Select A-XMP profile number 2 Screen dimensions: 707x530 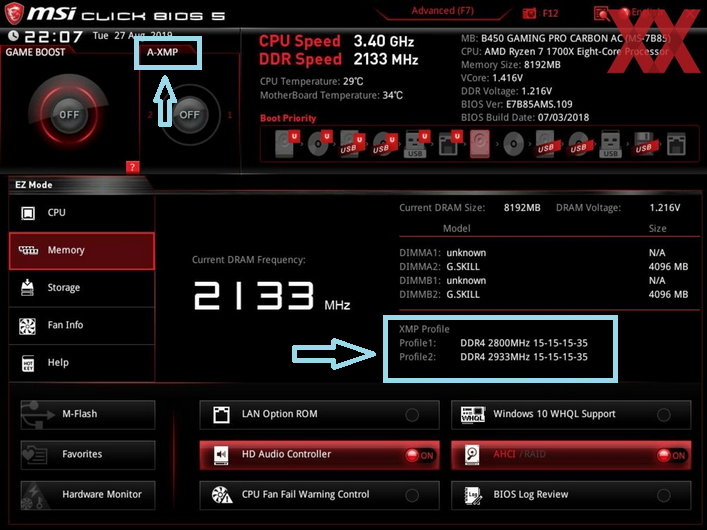tap(150, 115)
